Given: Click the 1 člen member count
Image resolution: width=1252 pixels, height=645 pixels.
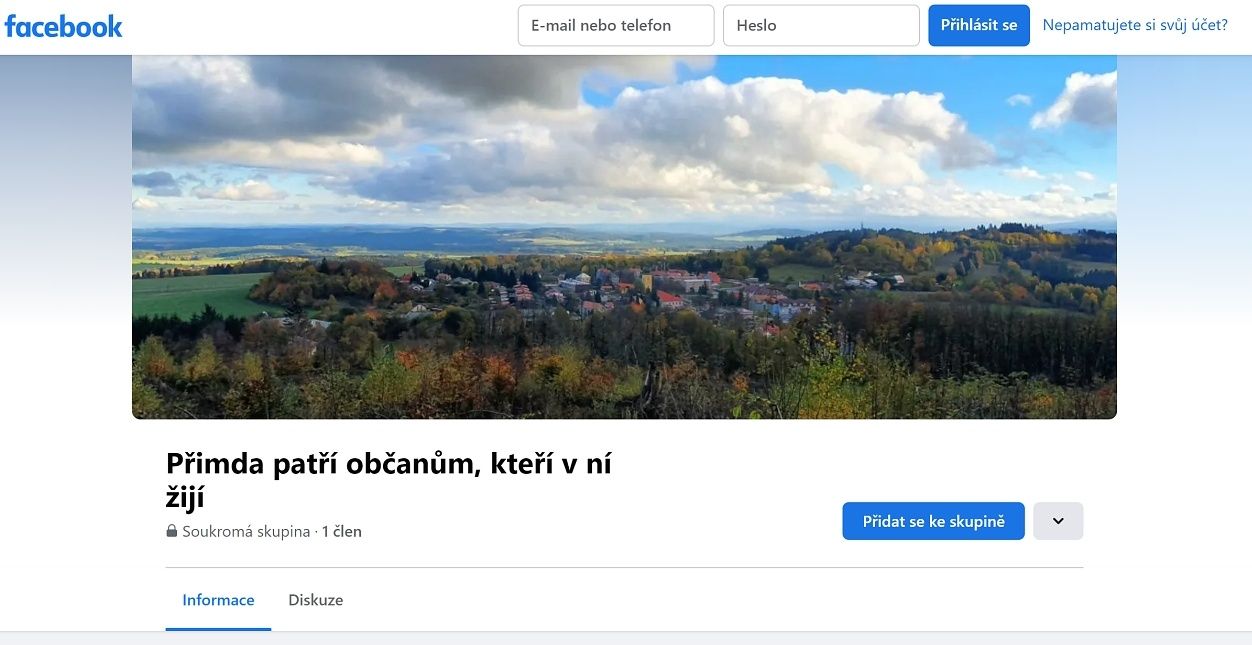Looking at the screenshot, I should click(342, 532).
